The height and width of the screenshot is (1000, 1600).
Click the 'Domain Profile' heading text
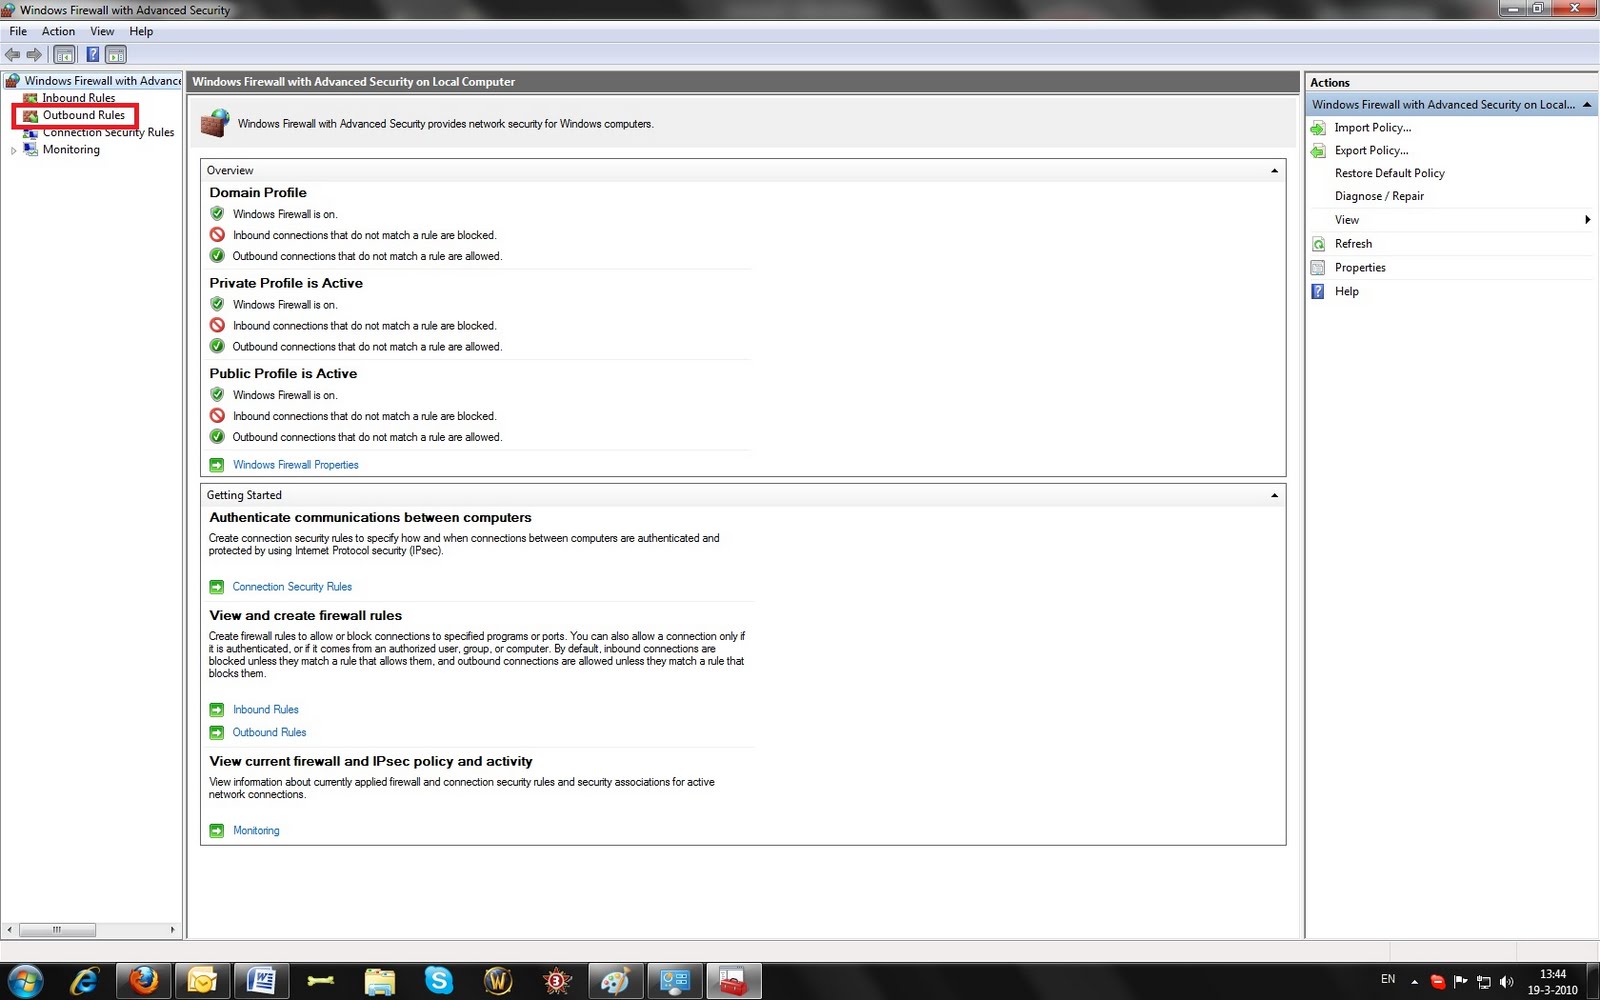(258, 193)
